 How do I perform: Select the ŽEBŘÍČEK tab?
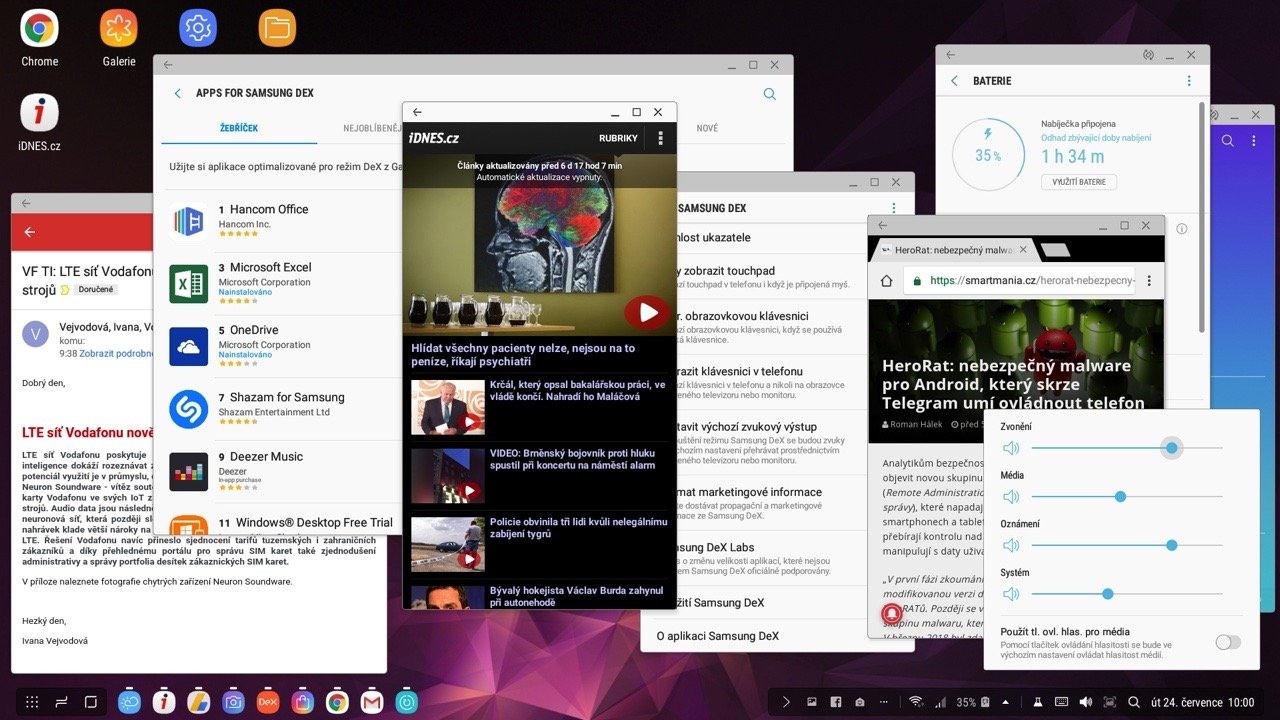pyautogui.click(x=239, y=129)
